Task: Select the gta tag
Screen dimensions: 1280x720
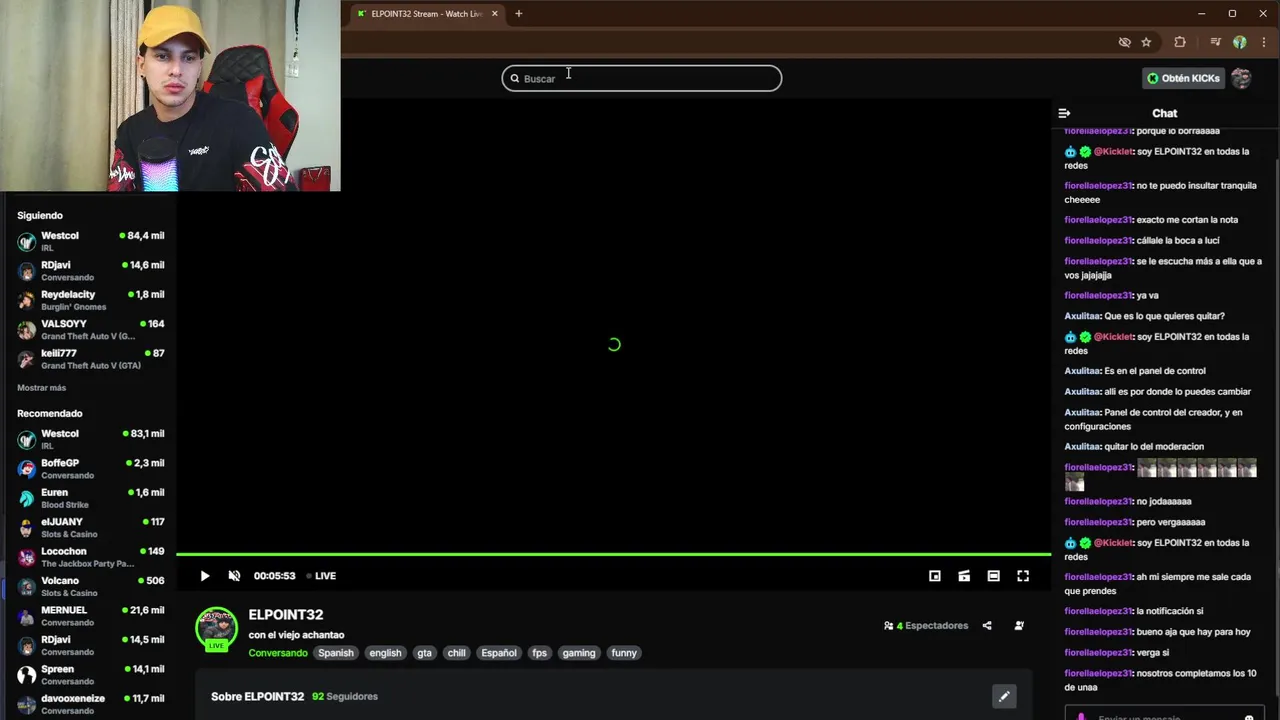Action: [425, 653]
